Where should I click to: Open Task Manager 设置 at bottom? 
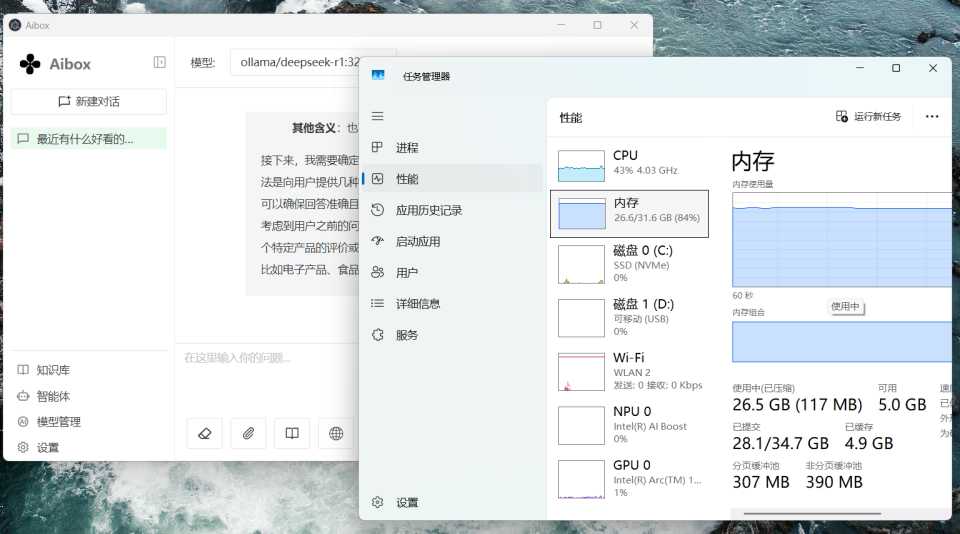click(x=452, y=502)
